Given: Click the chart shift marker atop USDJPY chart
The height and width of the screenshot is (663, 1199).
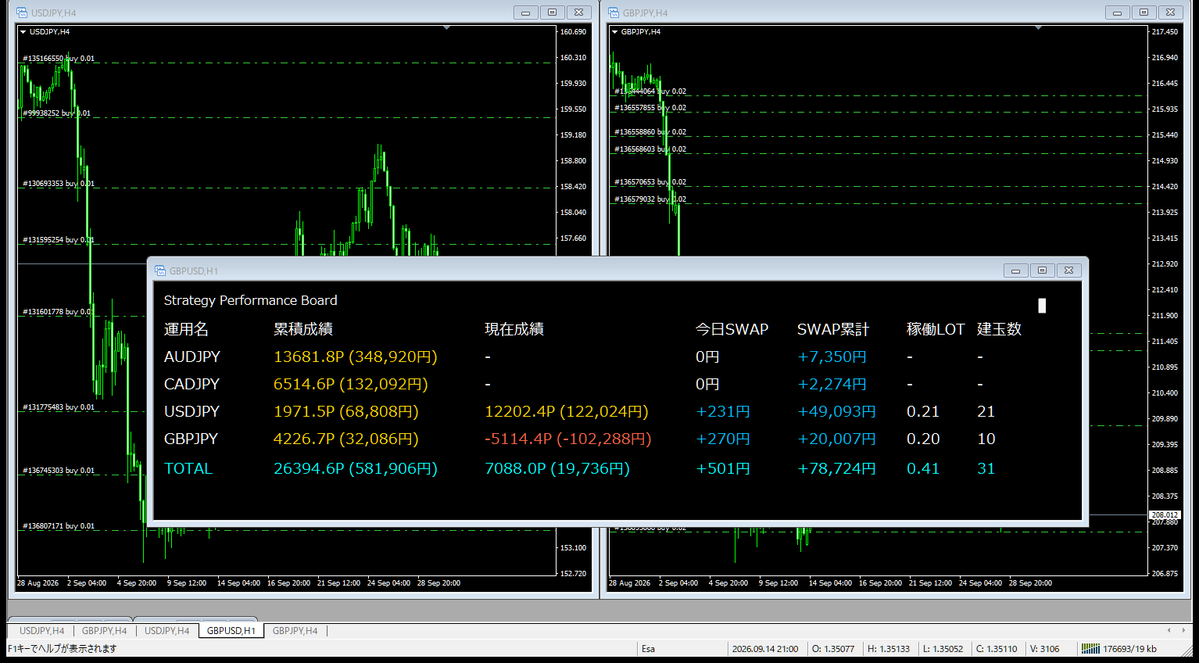Looking at the screenshot, I should 447,27.
